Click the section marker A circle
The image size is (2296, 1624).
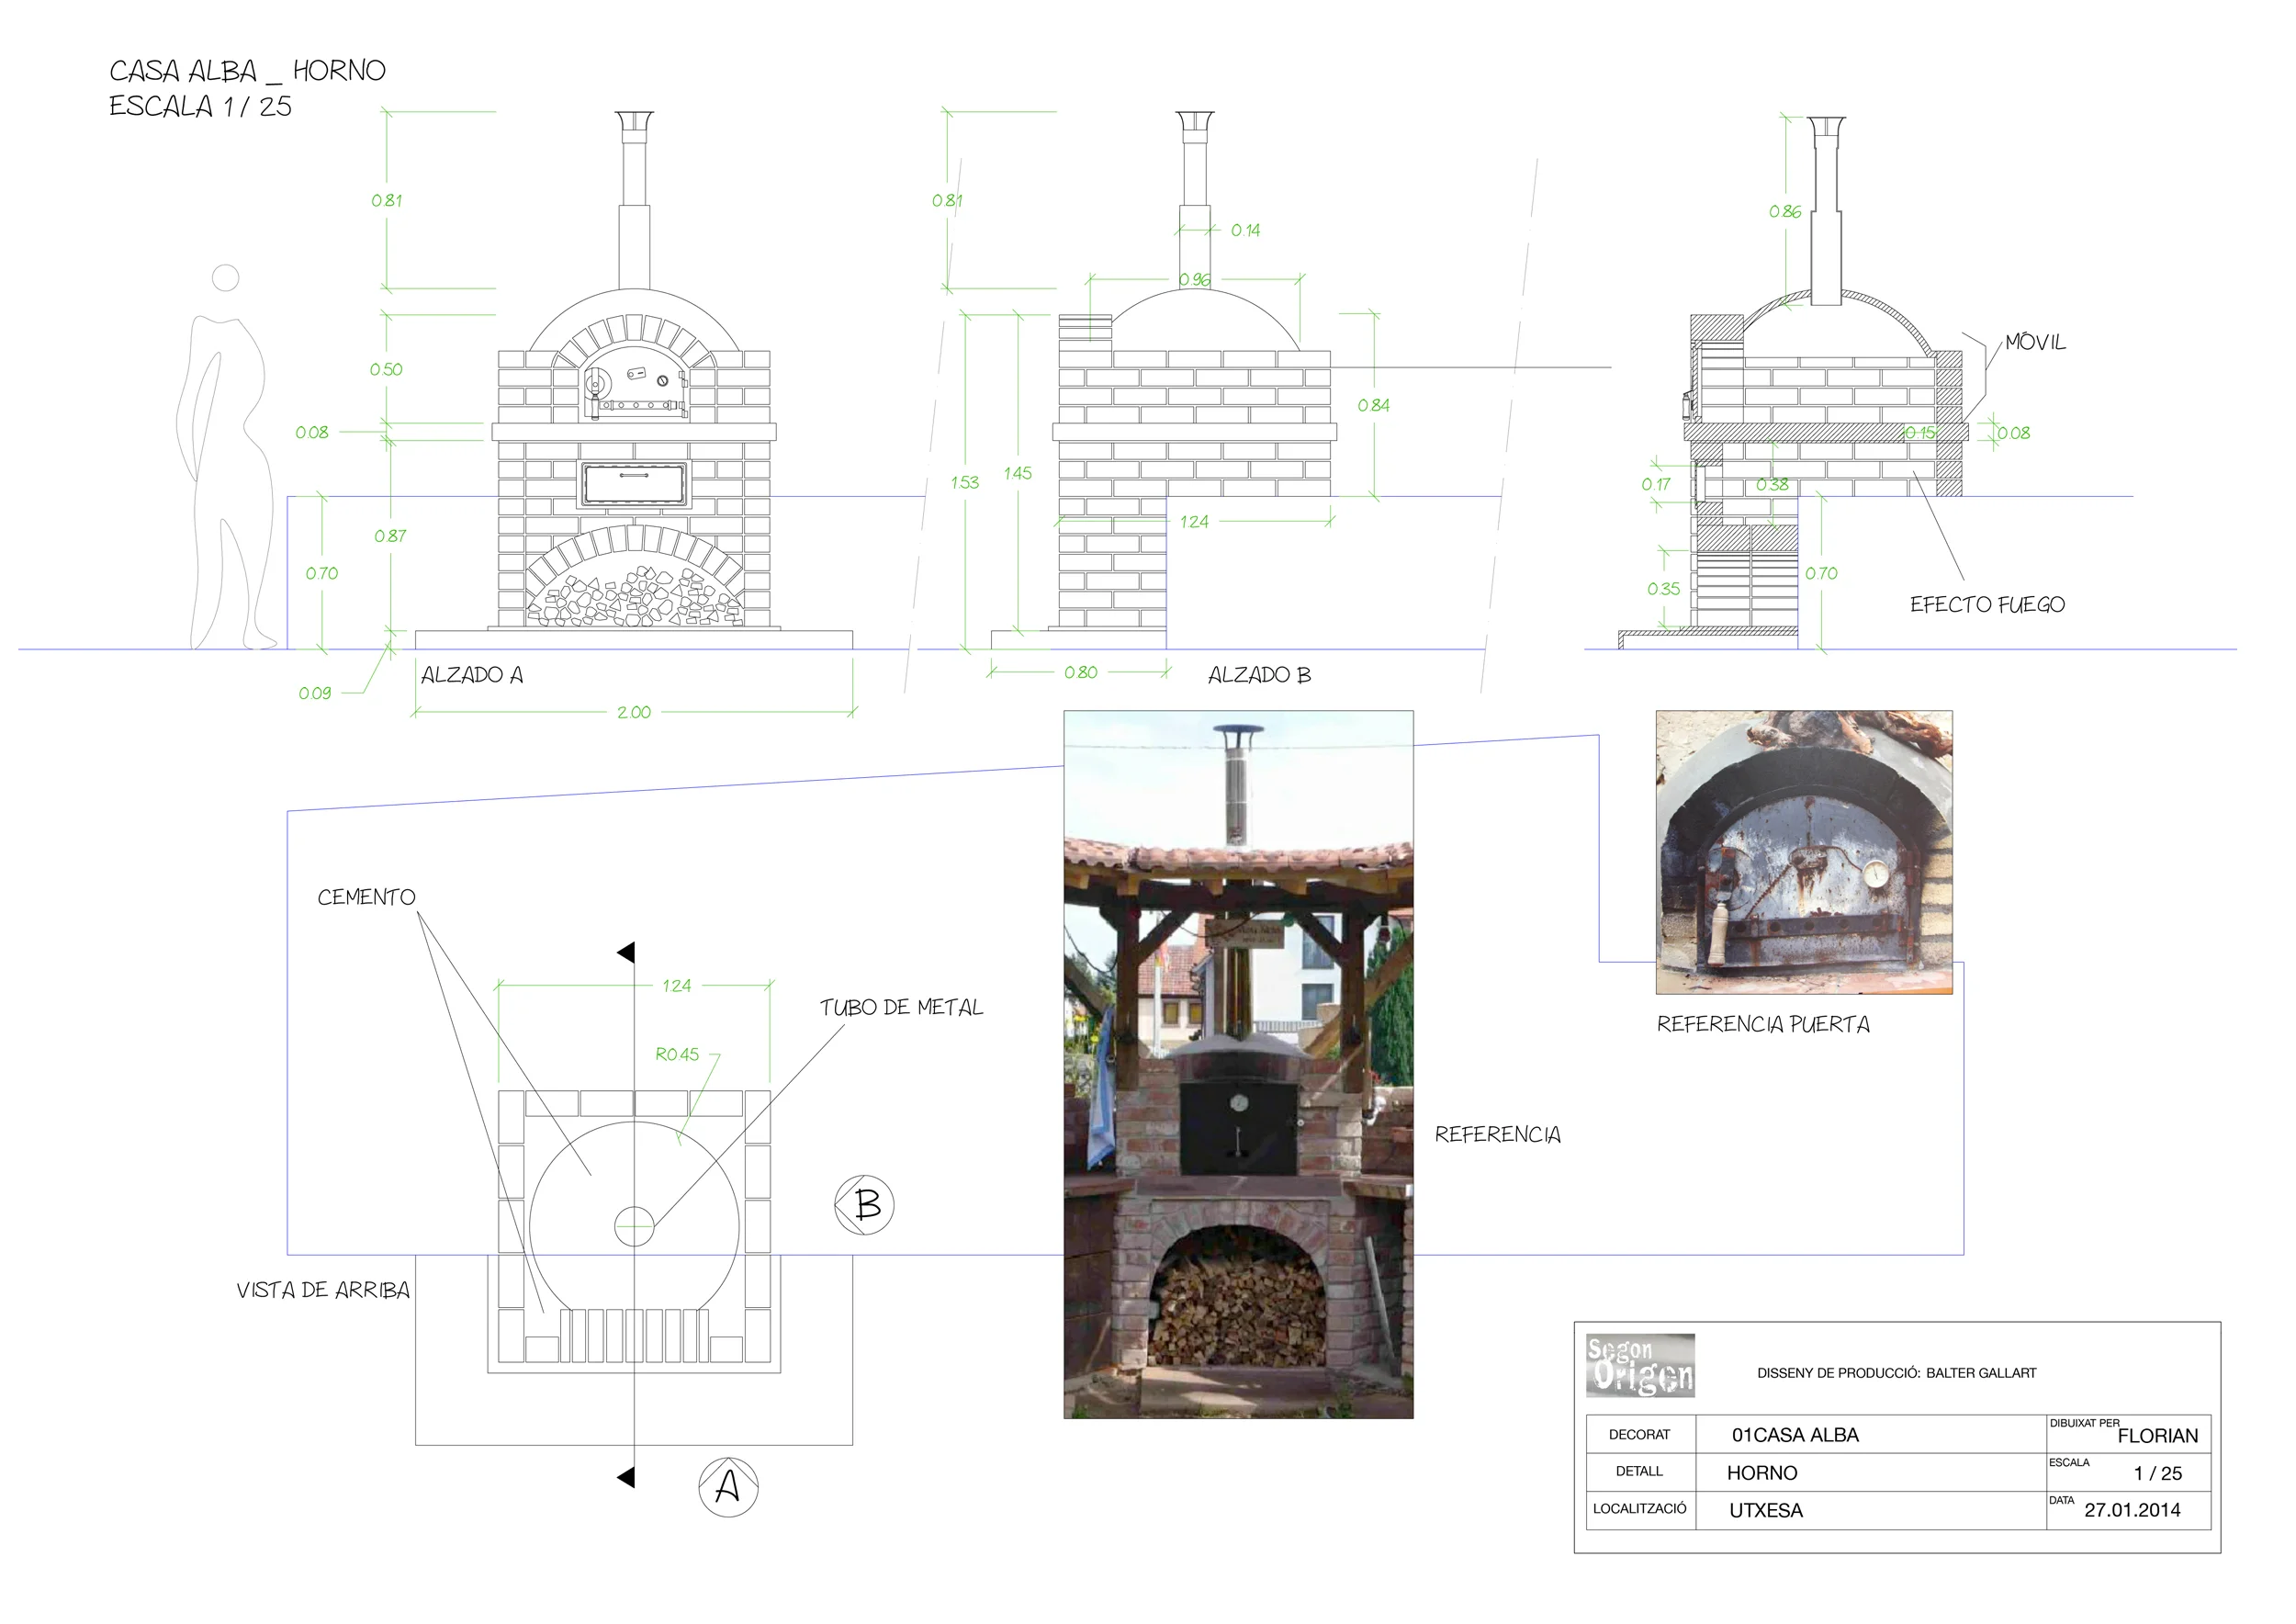click(x=728, y=1486)
